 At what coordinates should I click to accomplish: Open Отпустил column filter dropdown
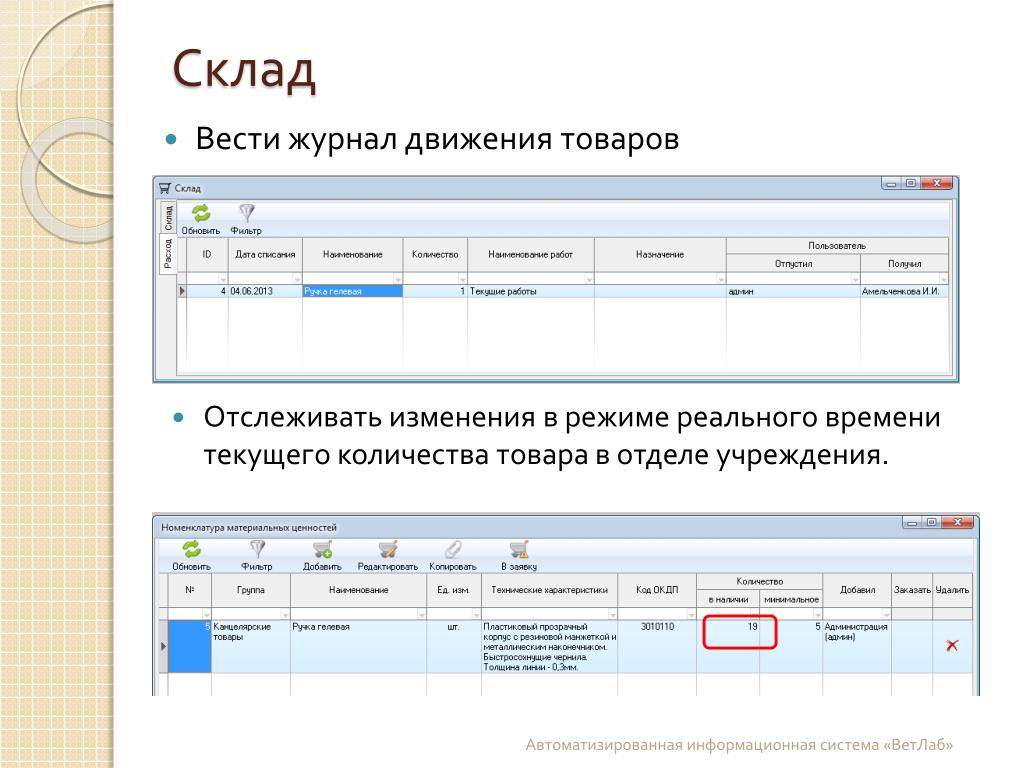tap(855, 279)
